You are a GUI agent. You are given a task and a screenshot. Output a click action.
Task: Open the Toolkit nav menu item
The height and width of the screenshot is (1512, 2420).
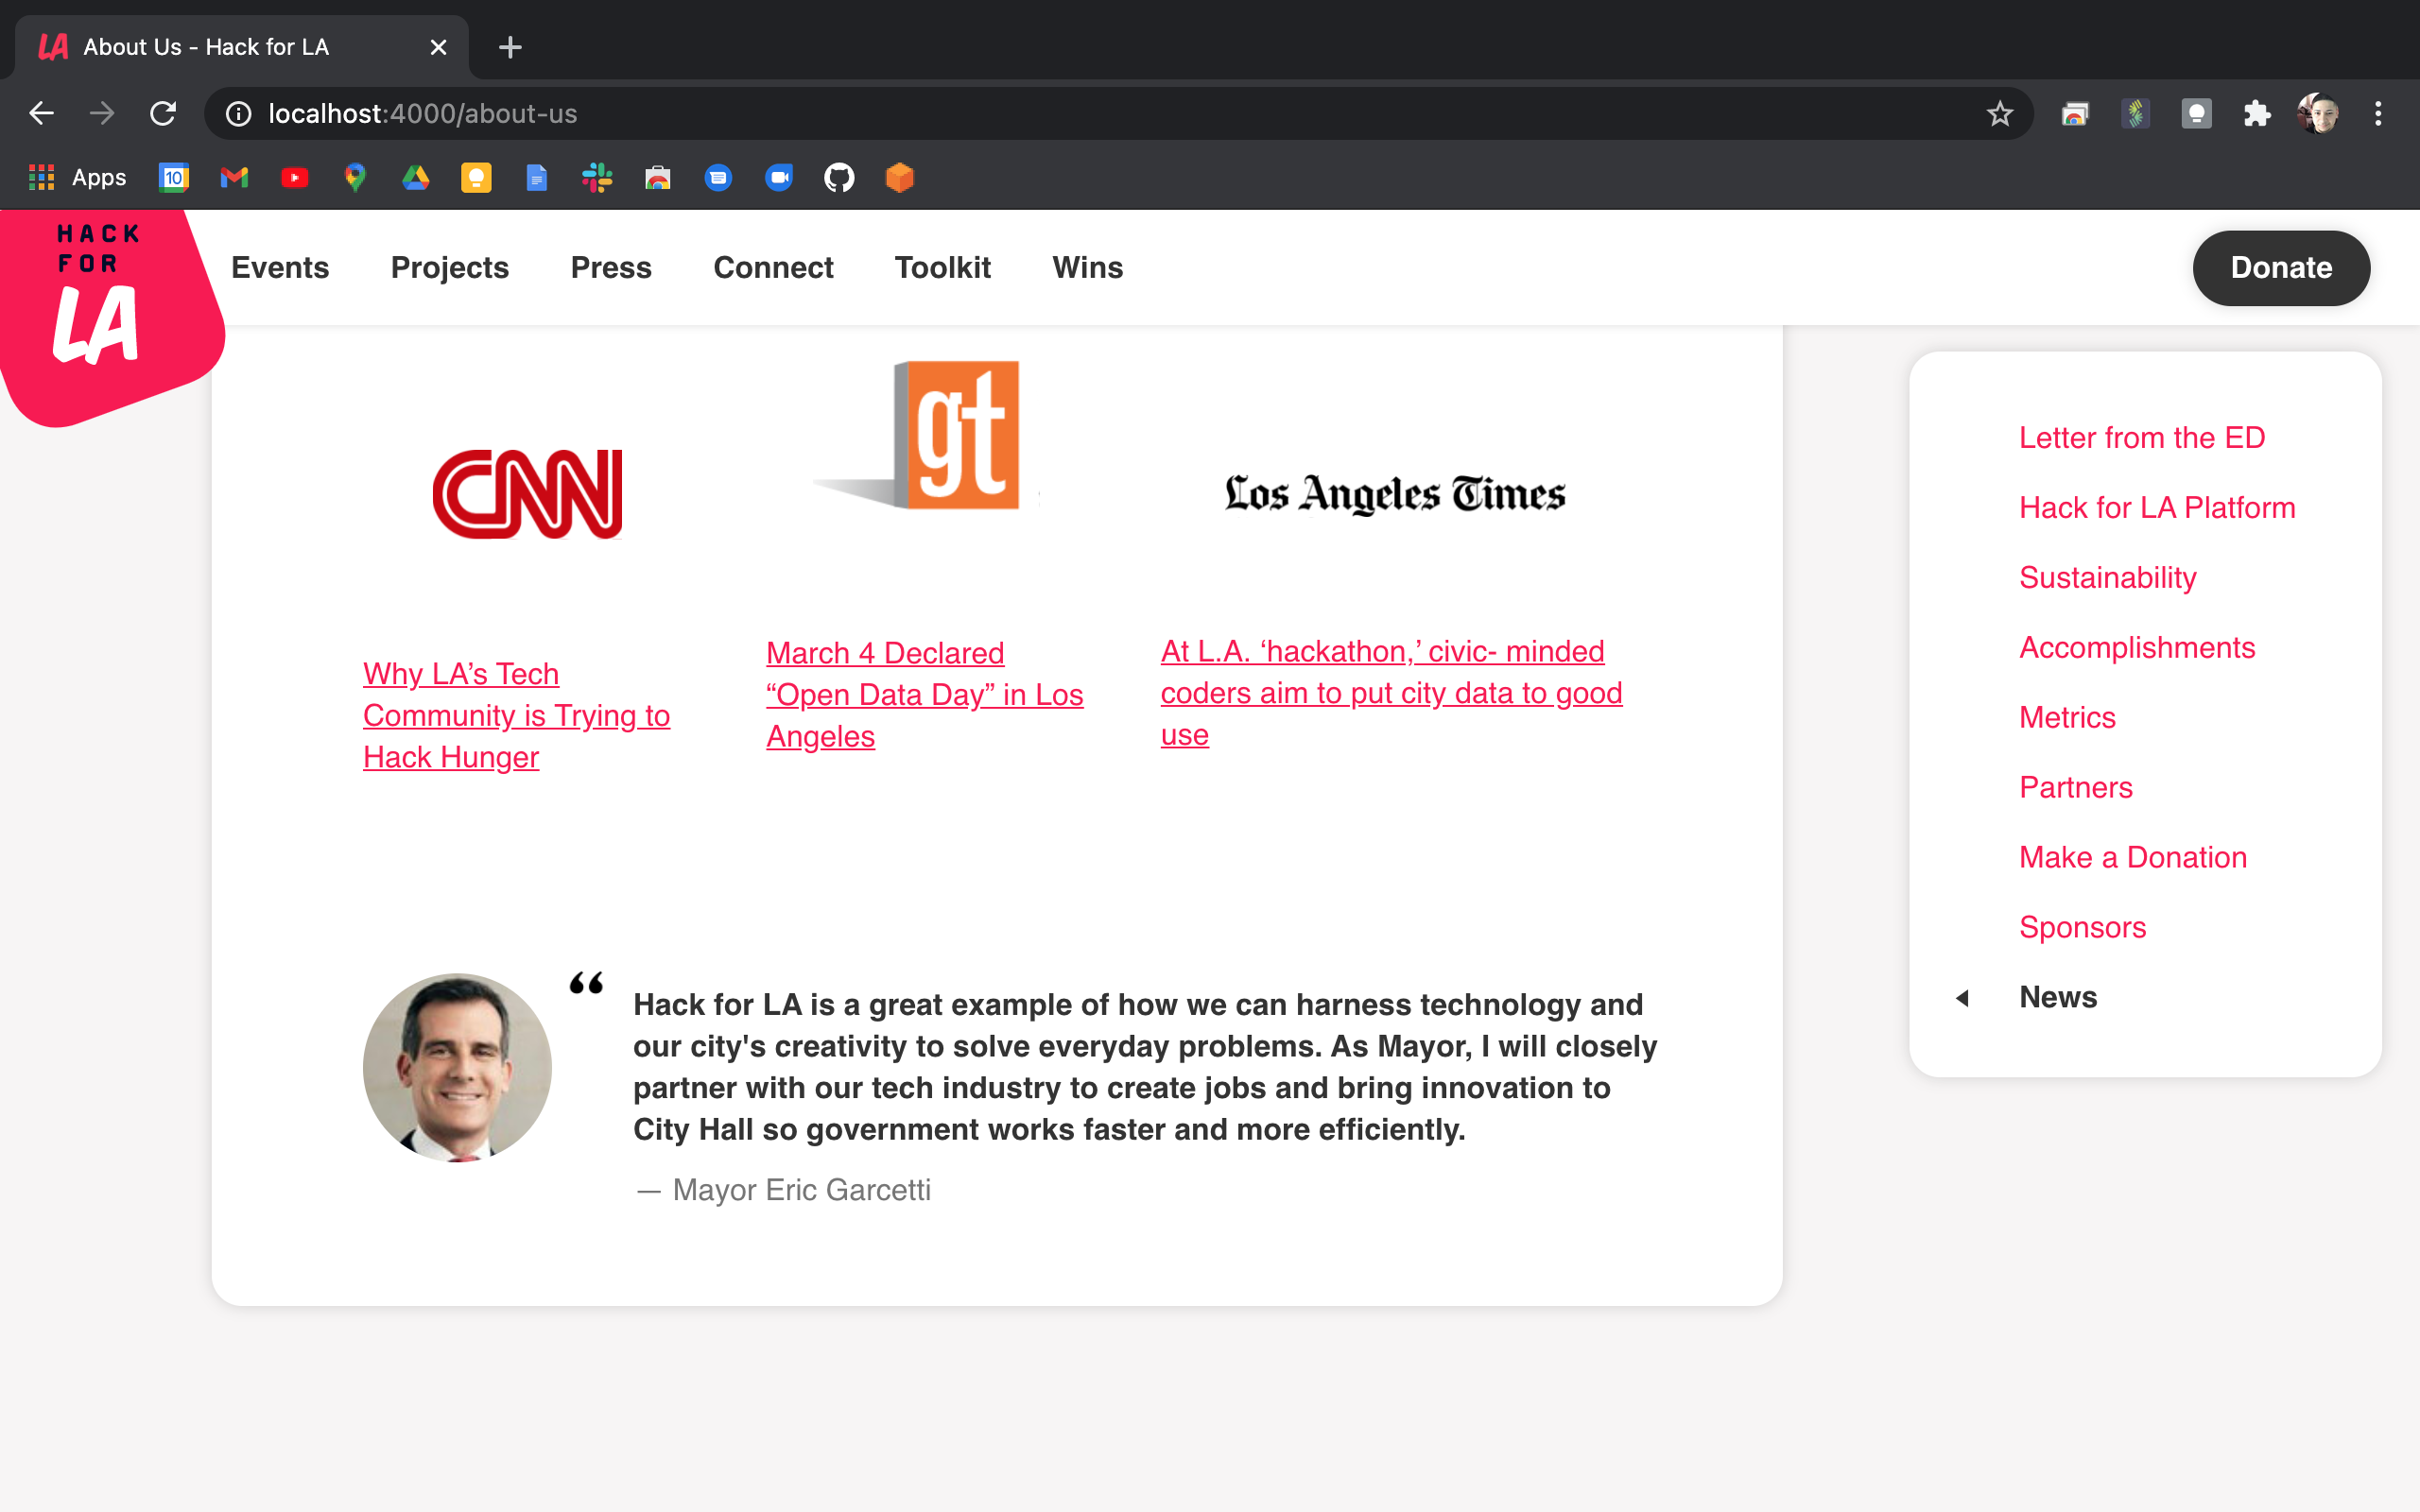pyautogui.click(x=942, y=268)
